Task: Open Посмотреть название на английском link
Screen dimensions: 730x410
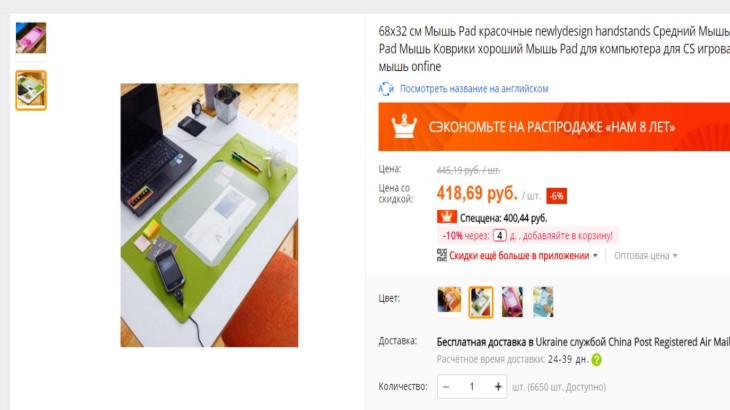Action: 474,88
